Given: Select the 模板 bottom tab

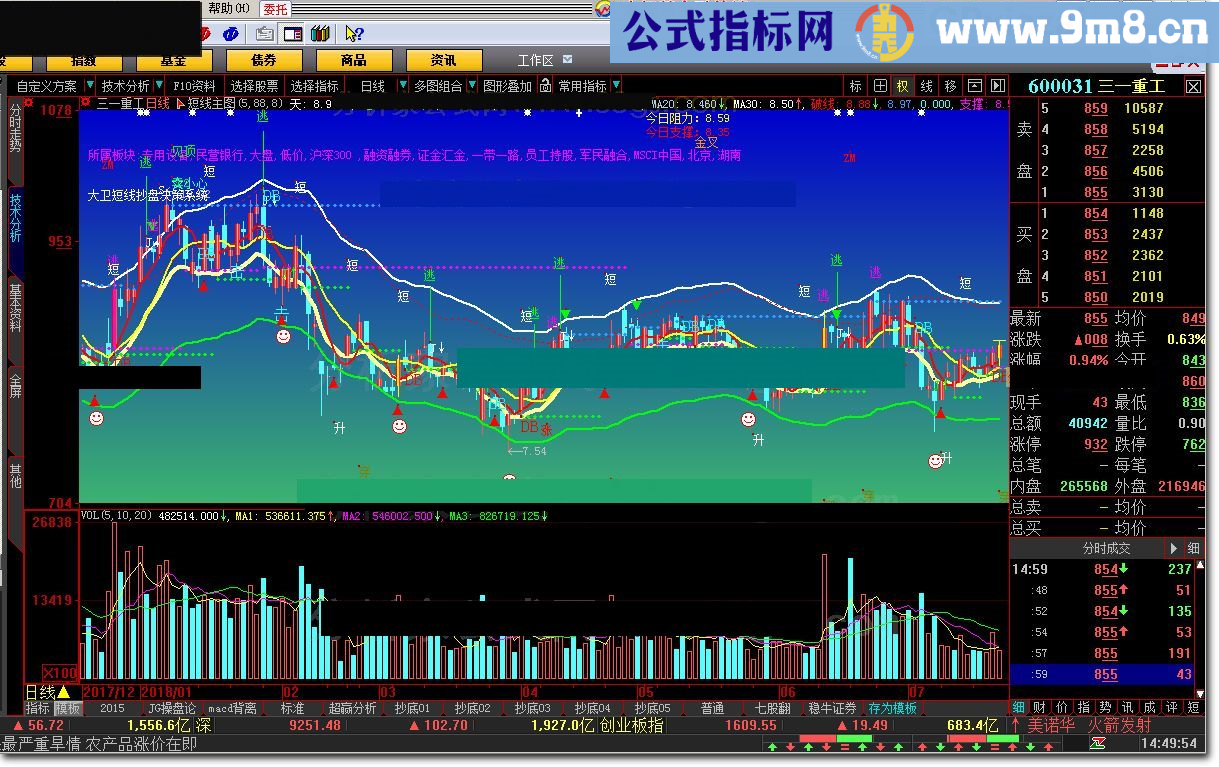Looking at the screenshot, I should point(68,709).
